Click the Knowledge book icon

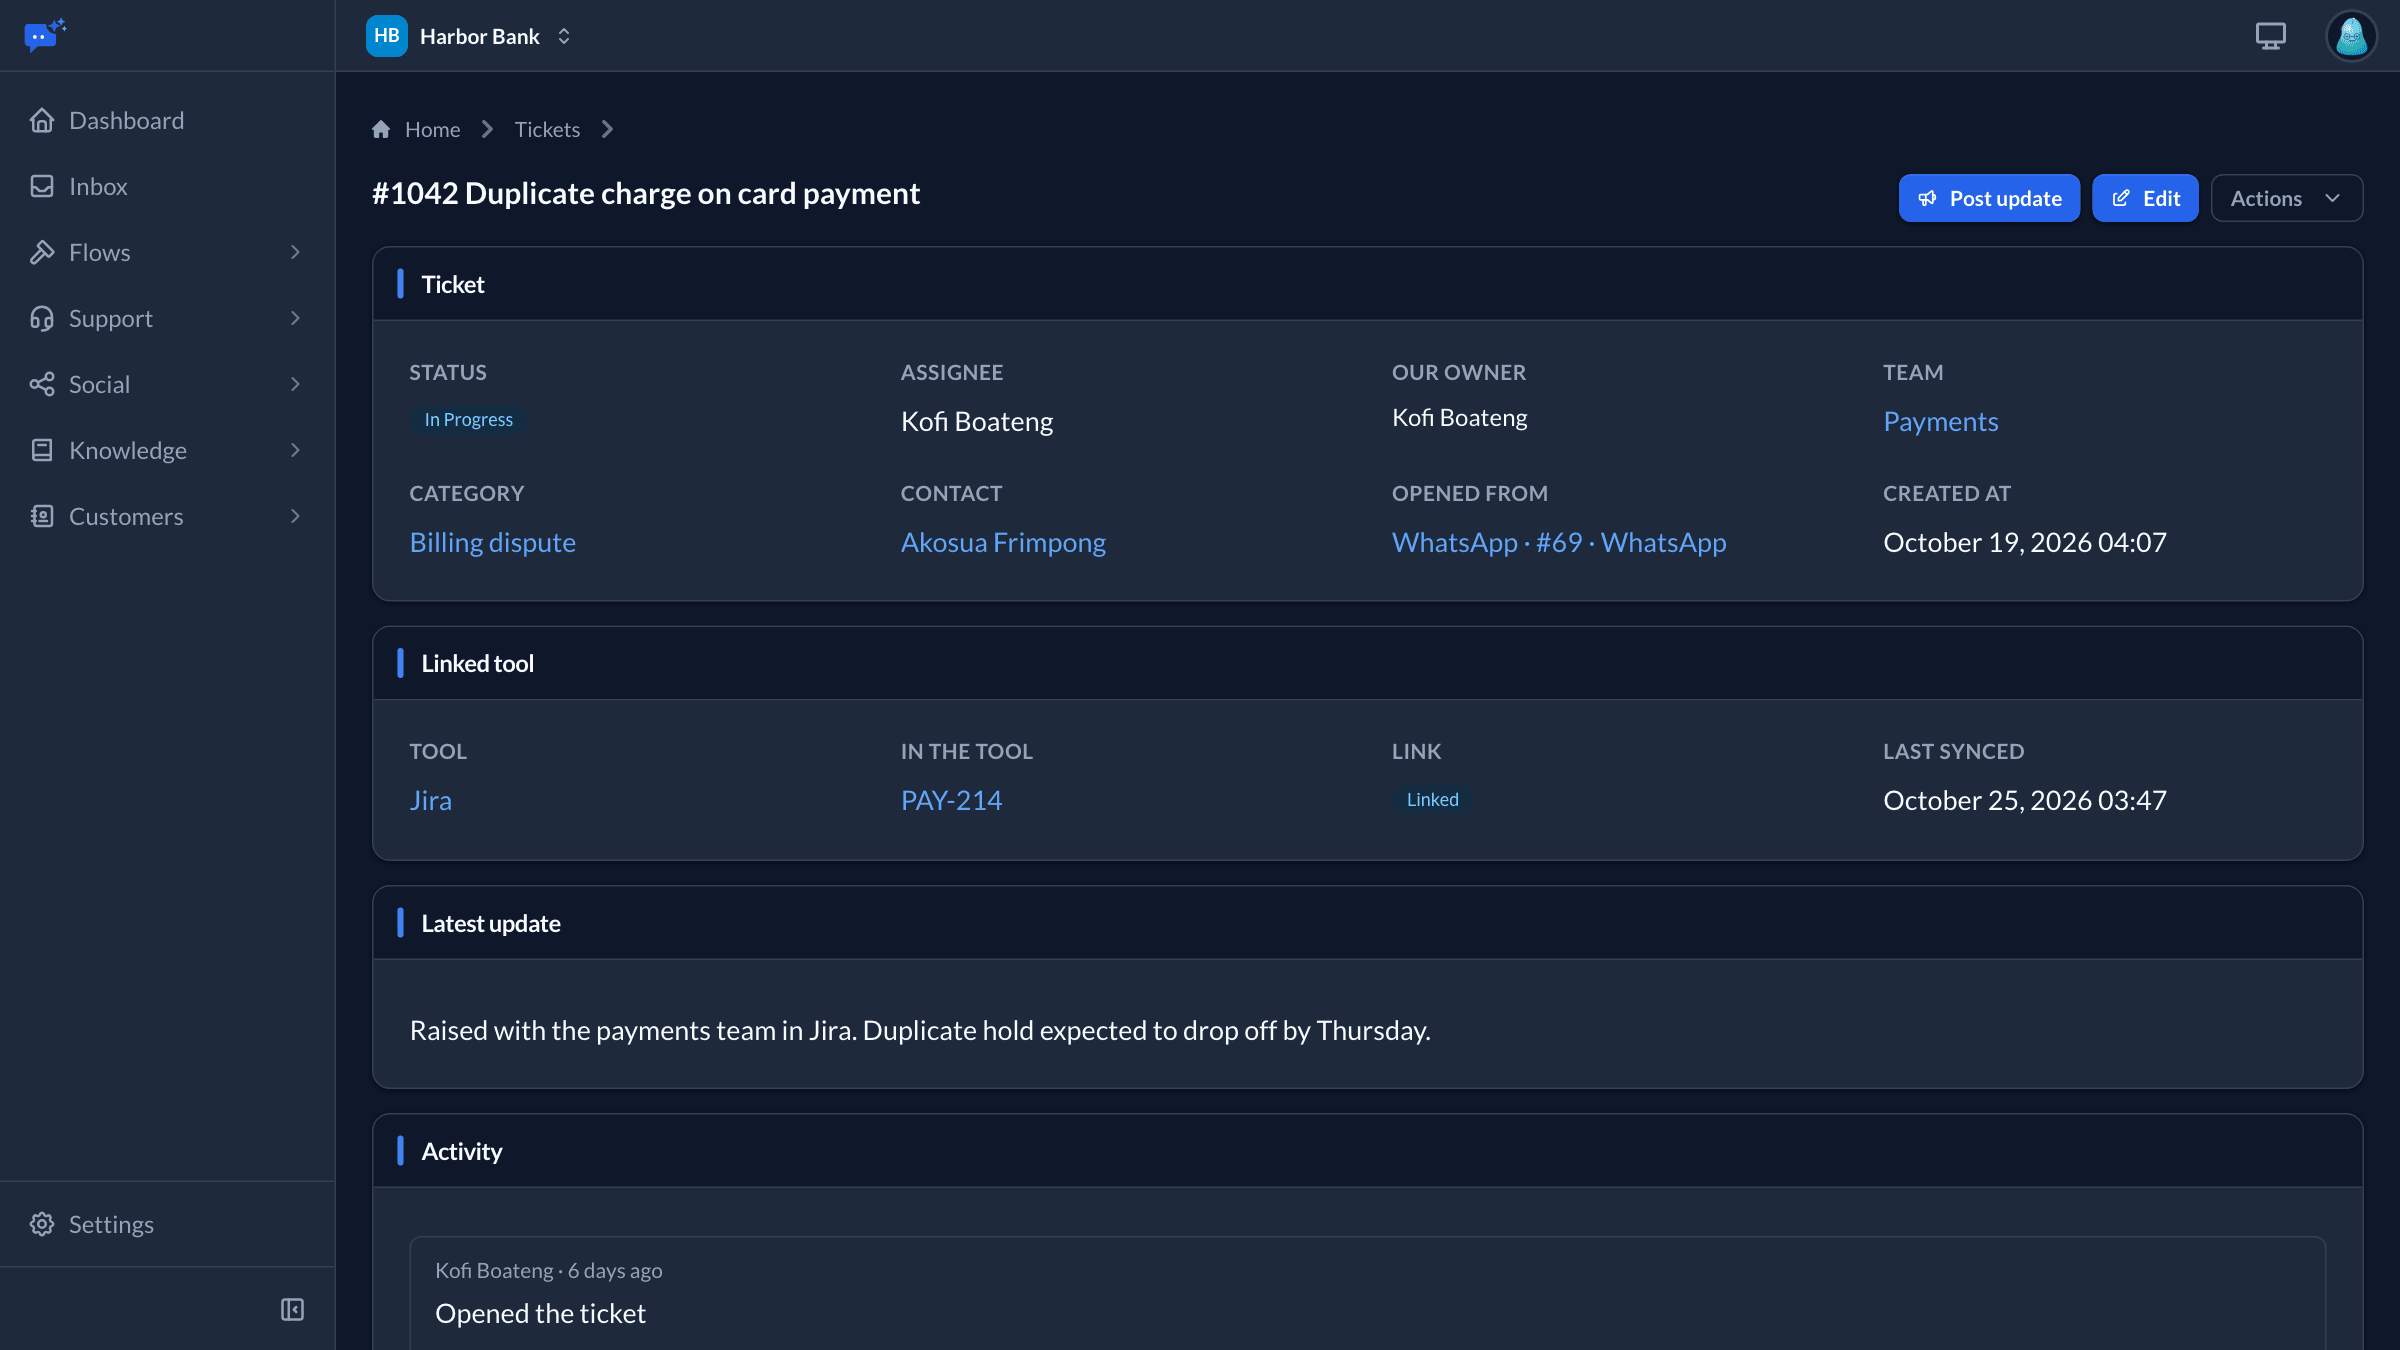click(x=42, y=450)
